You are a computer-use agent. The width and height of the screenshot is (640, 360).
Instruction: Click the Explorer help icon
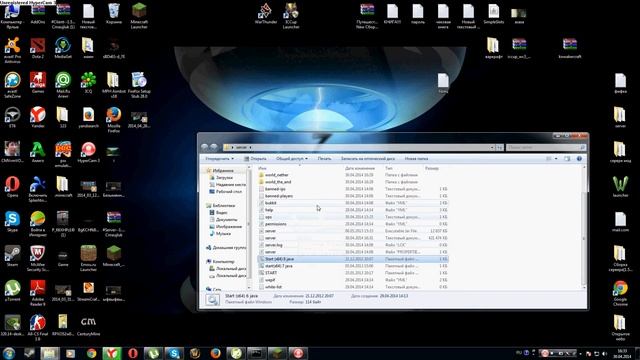click(579, 159)
